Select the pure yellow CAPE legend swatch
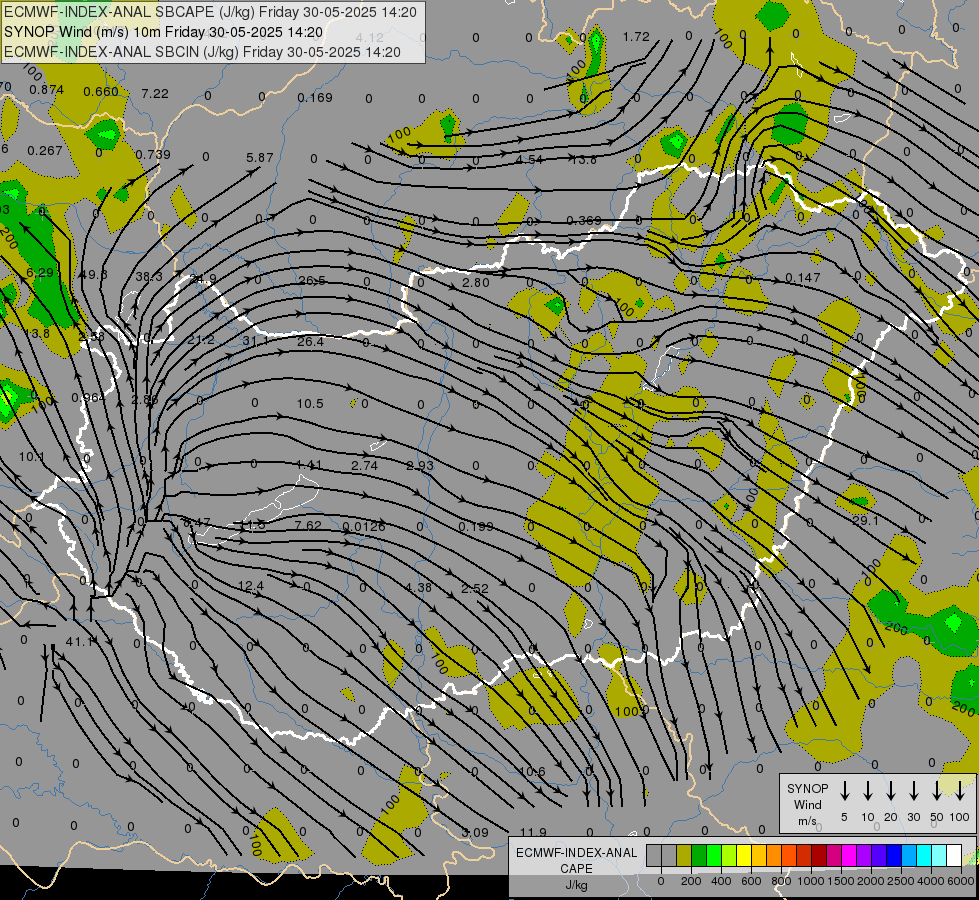979x900 pixels. 744,855
